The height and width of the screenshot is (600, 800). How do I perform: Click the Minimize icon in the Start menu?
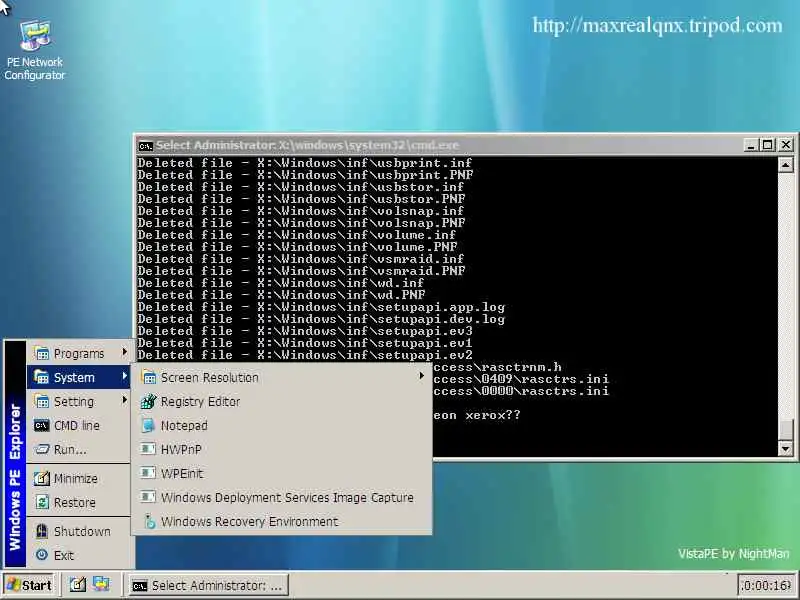pos(41,479)
